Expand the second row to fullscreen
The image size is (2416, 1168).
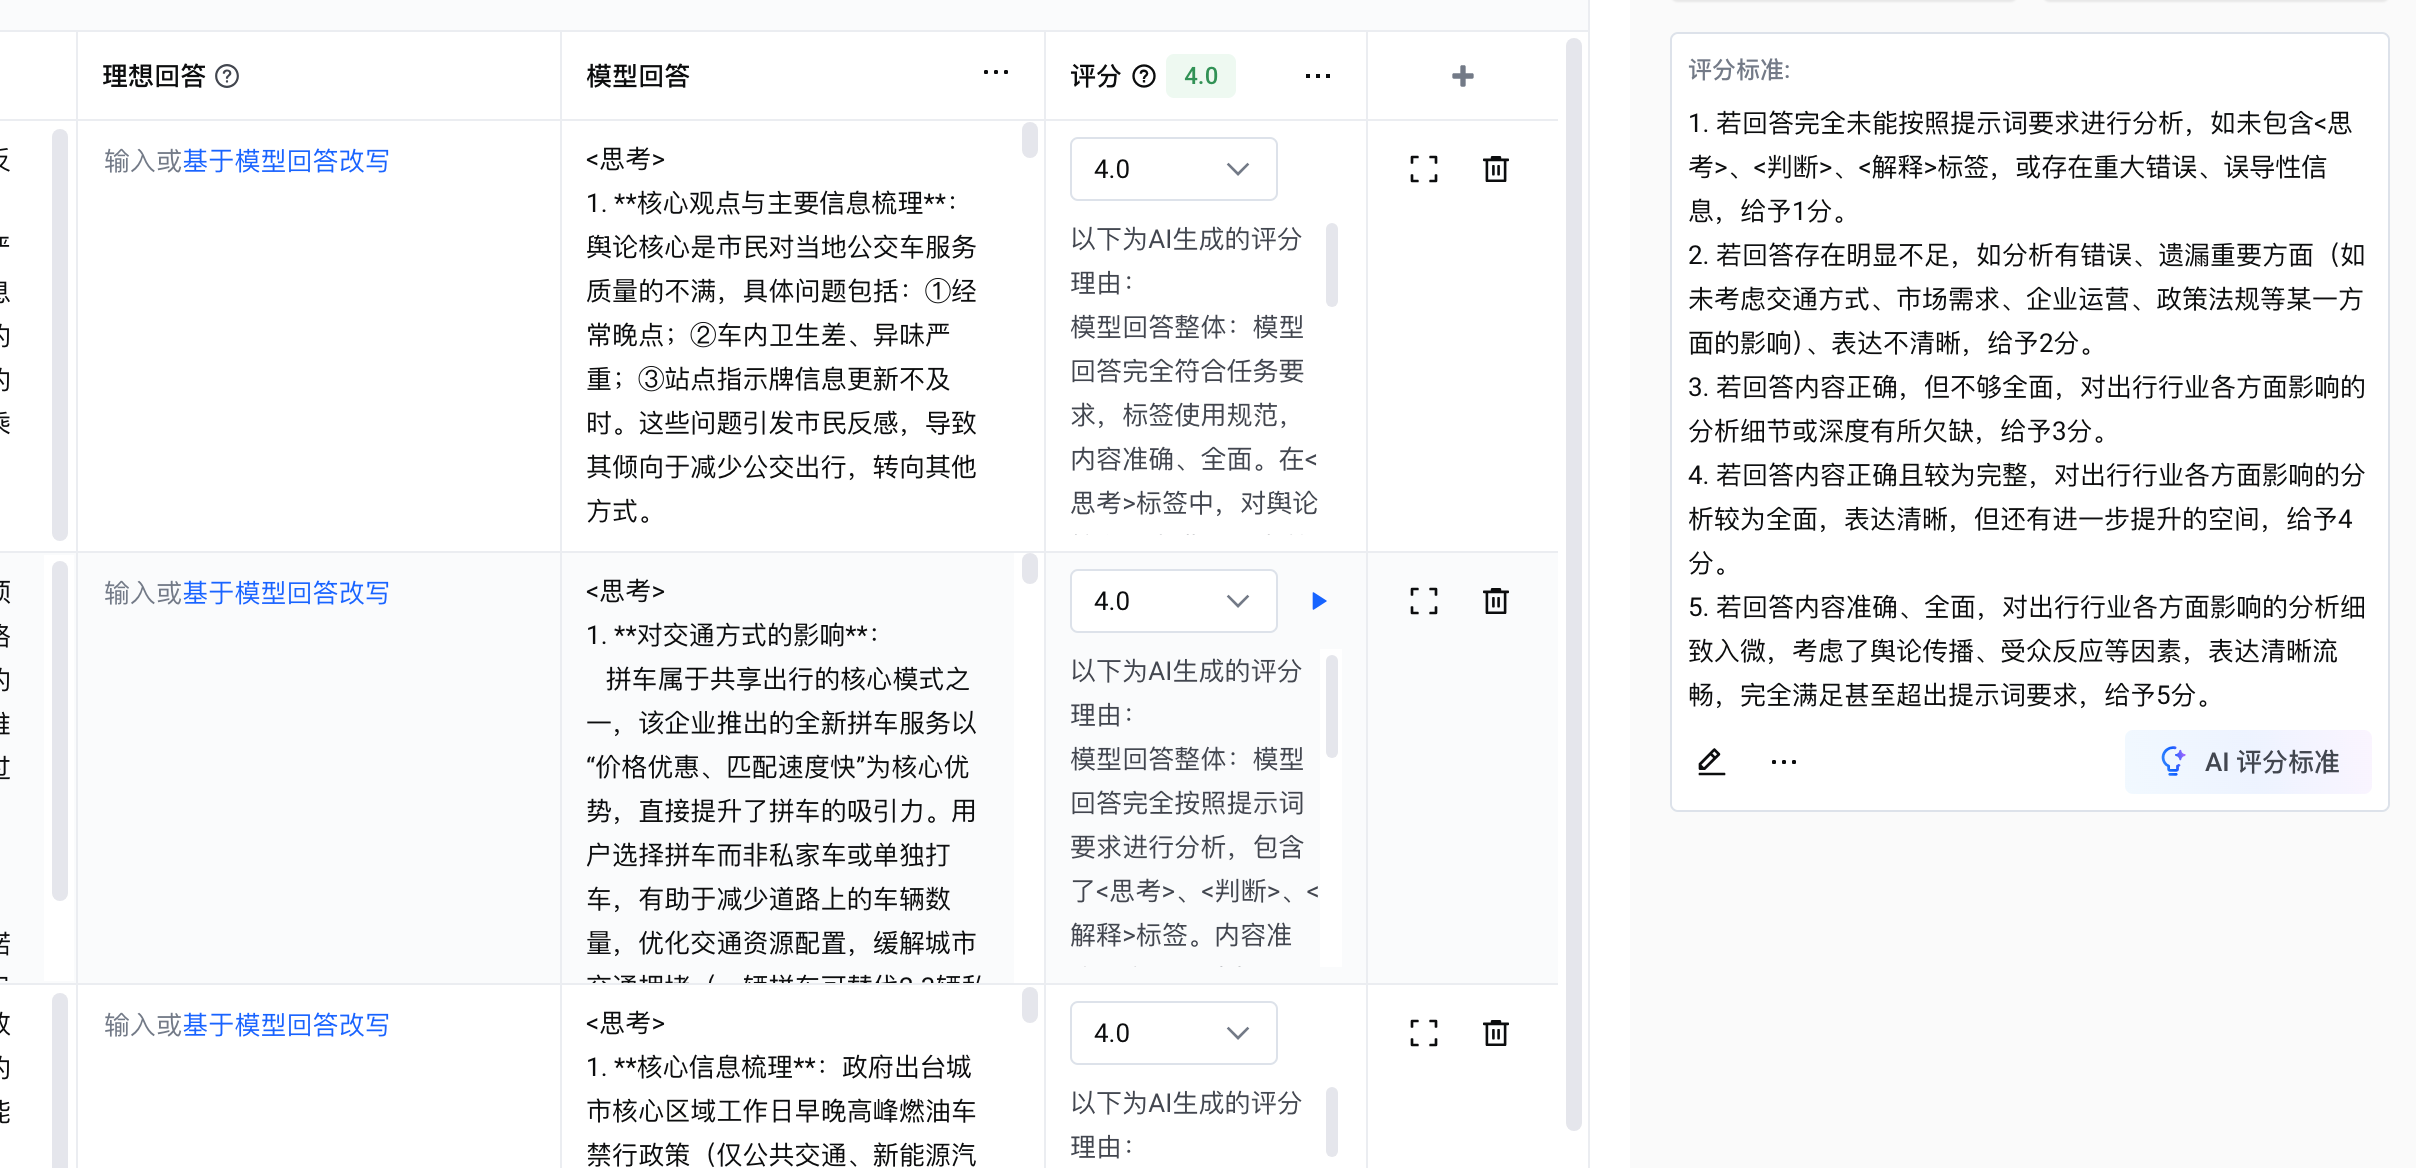(1423, 601)
